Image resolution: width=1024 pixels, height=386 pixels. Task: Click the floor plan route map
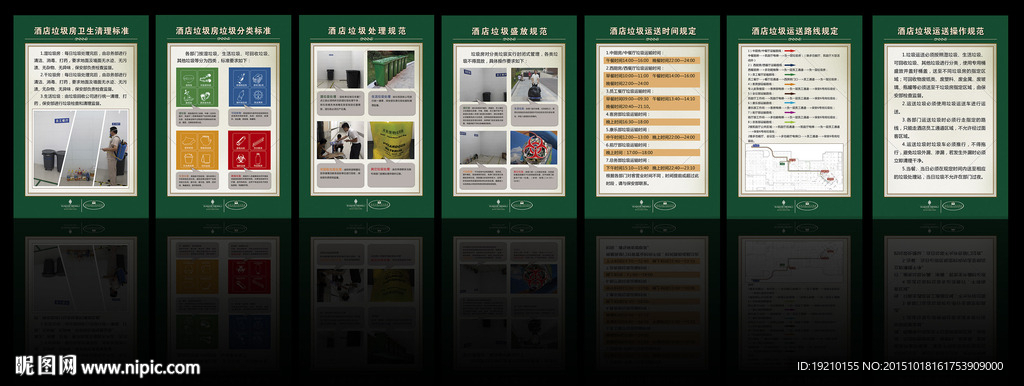795,167
